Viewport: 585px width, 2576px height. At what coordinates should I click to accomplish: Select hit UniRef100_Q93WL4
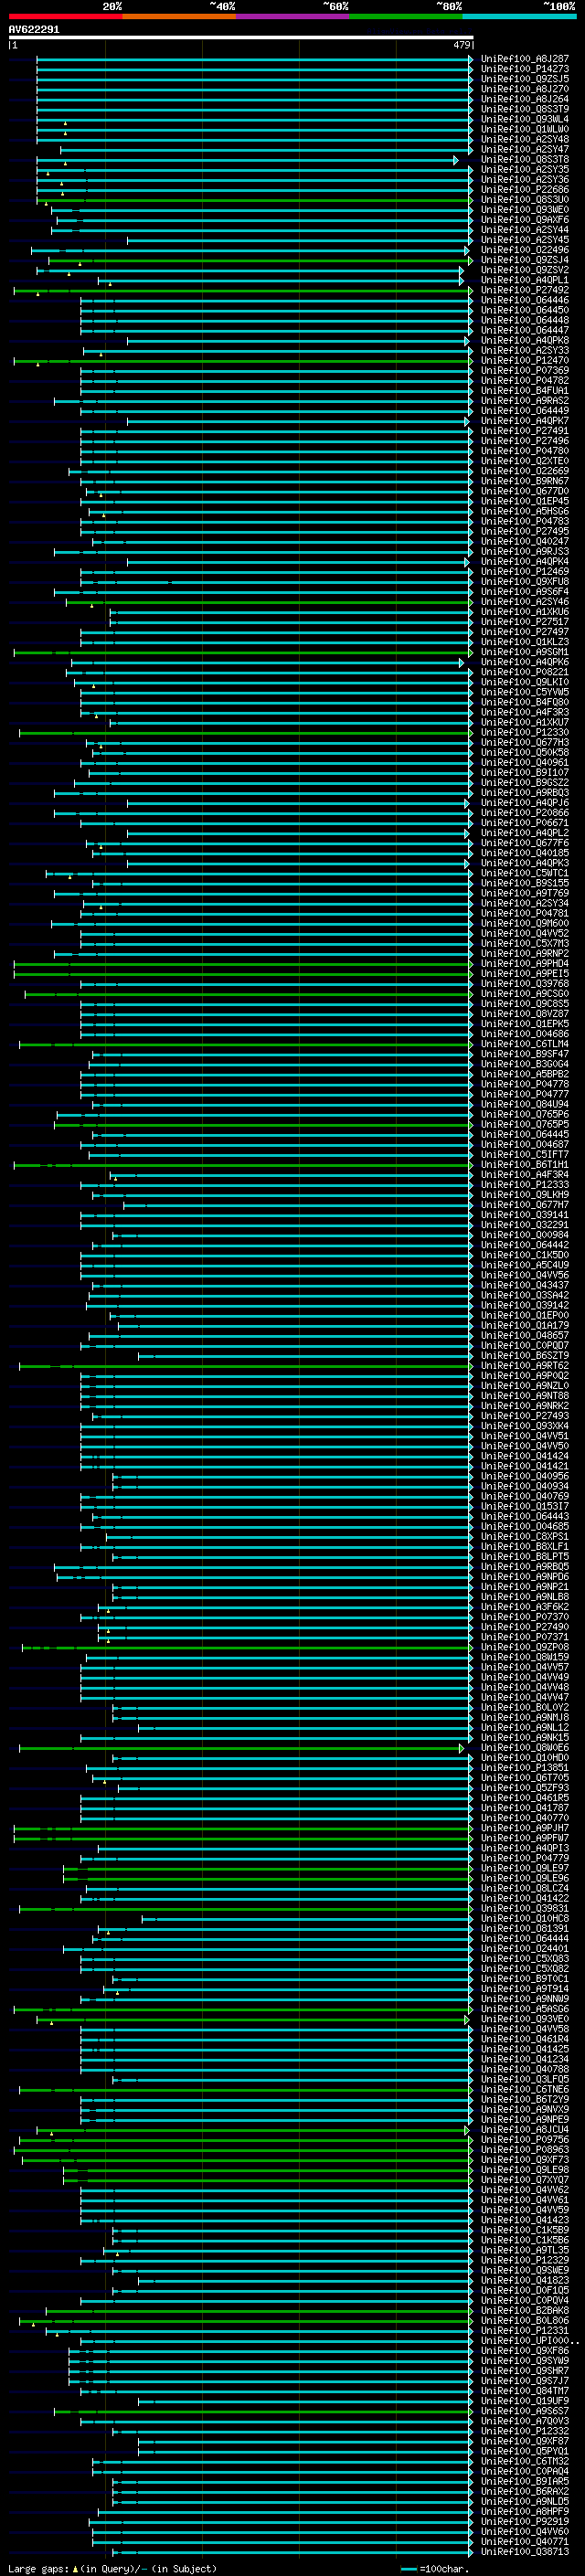click(x=525, y=119)
